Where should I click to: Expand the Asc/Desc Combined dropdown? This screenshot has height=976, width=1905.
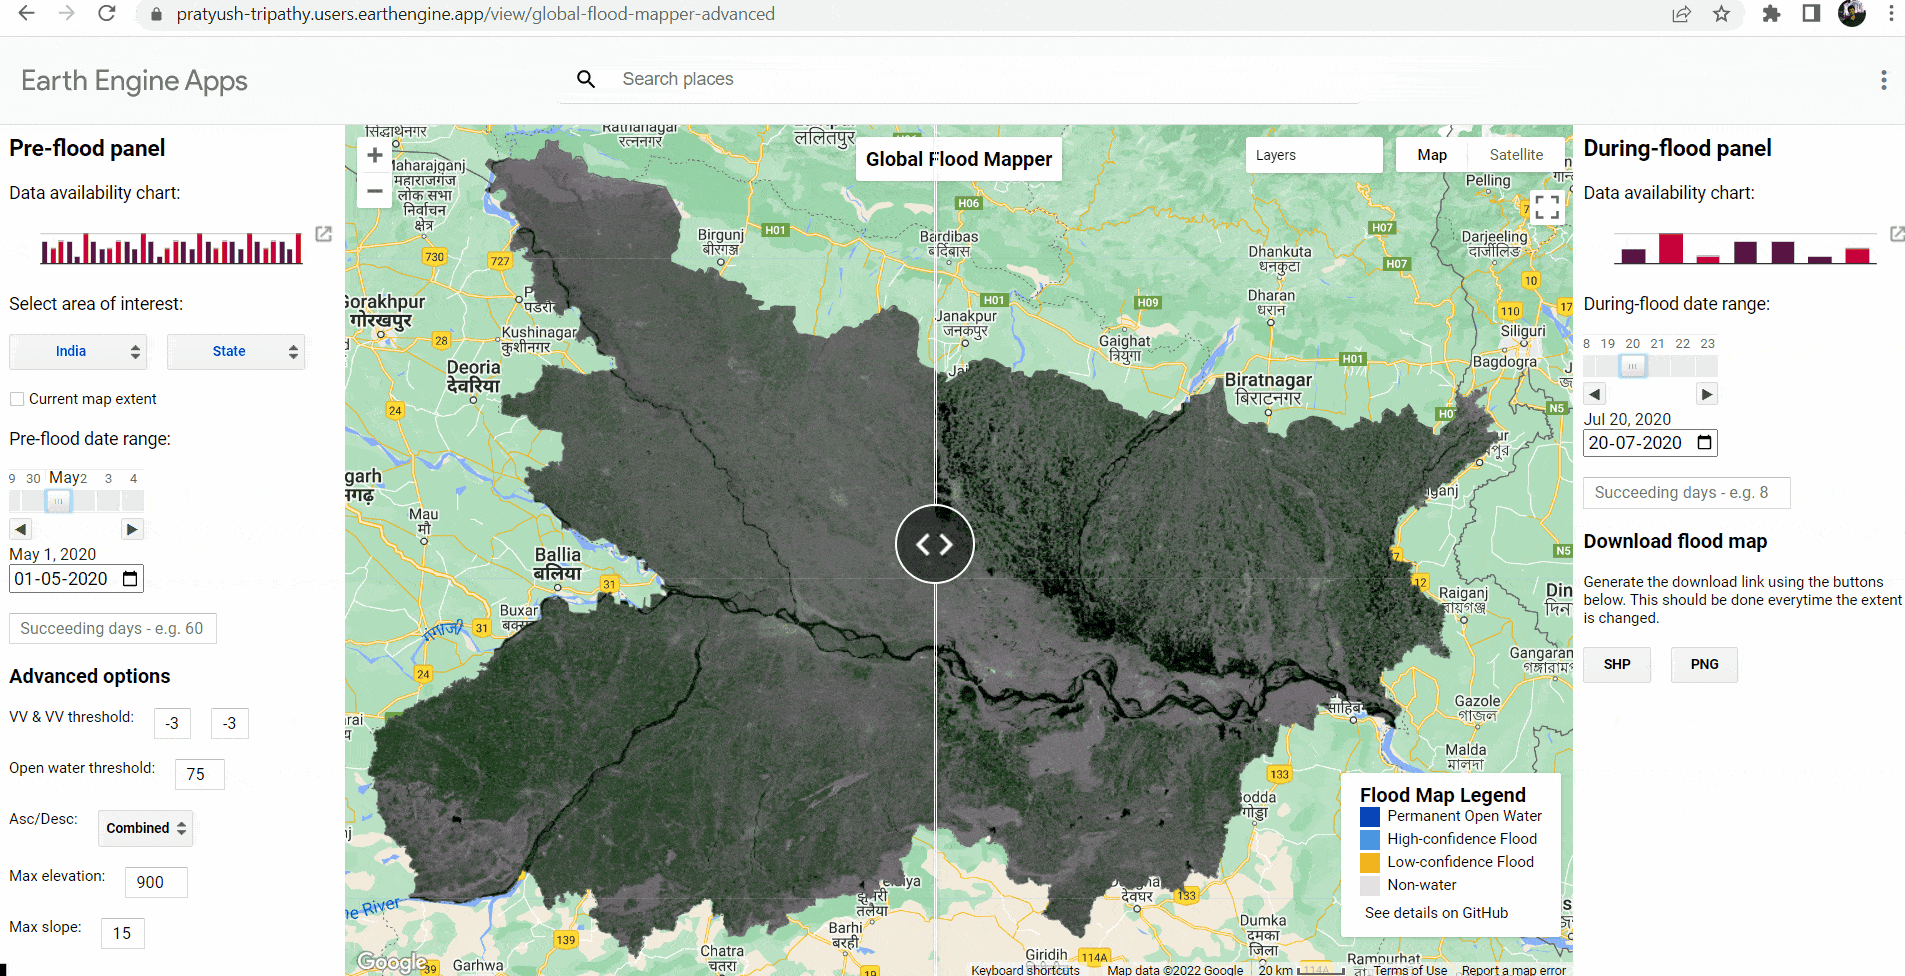146,828
